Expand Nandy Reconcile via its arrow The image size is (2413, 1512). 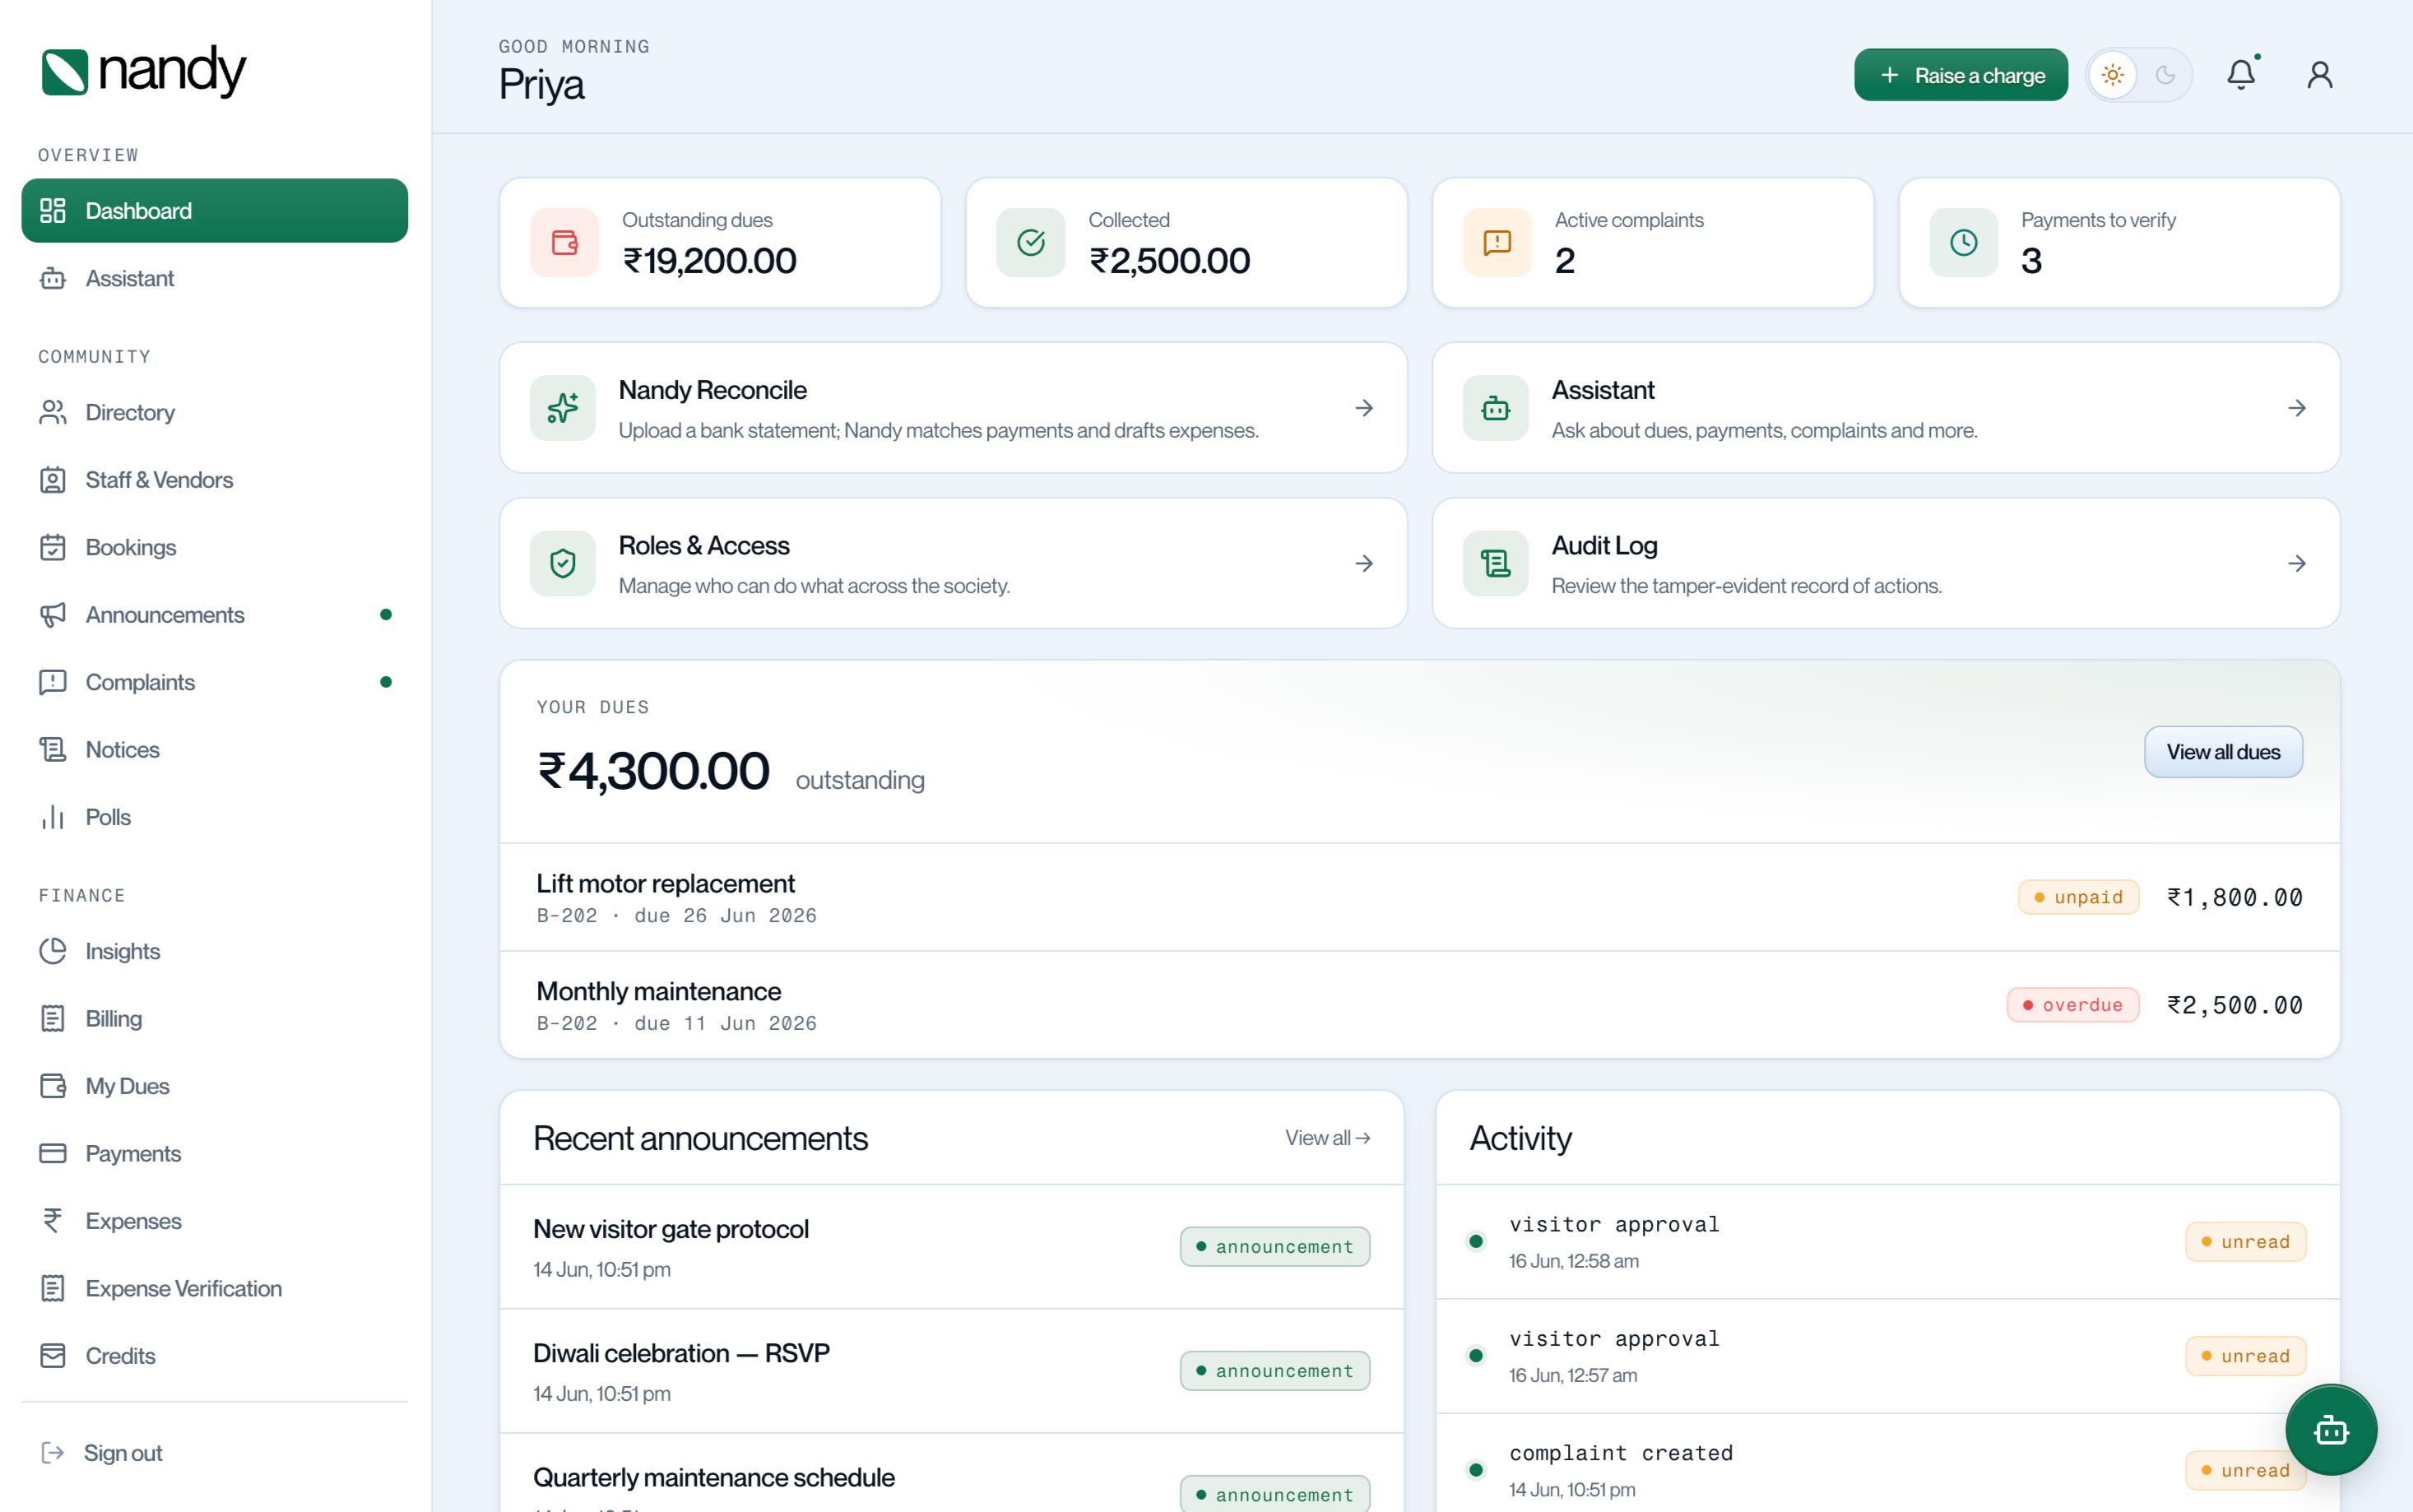click(1364, 408)
